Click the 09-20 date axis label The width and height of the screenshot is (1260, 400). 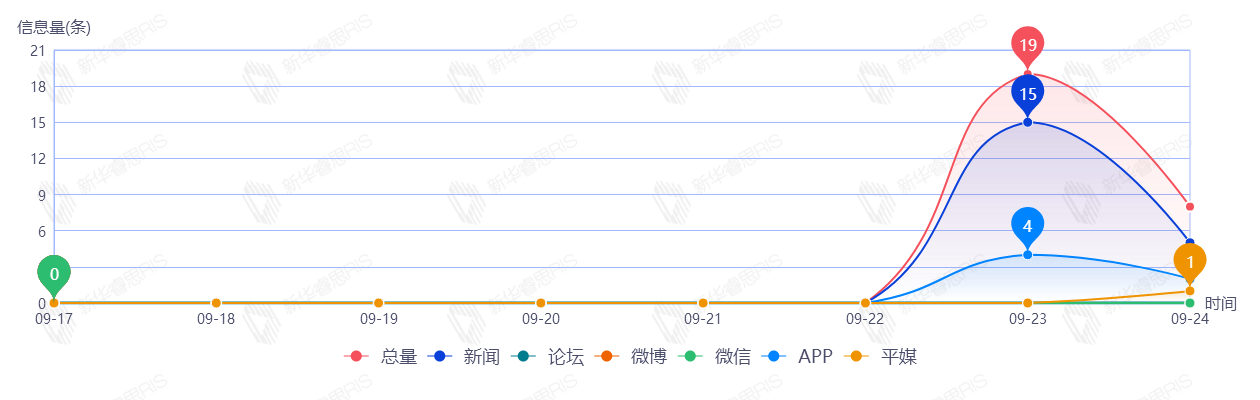(x=540, y=319)
